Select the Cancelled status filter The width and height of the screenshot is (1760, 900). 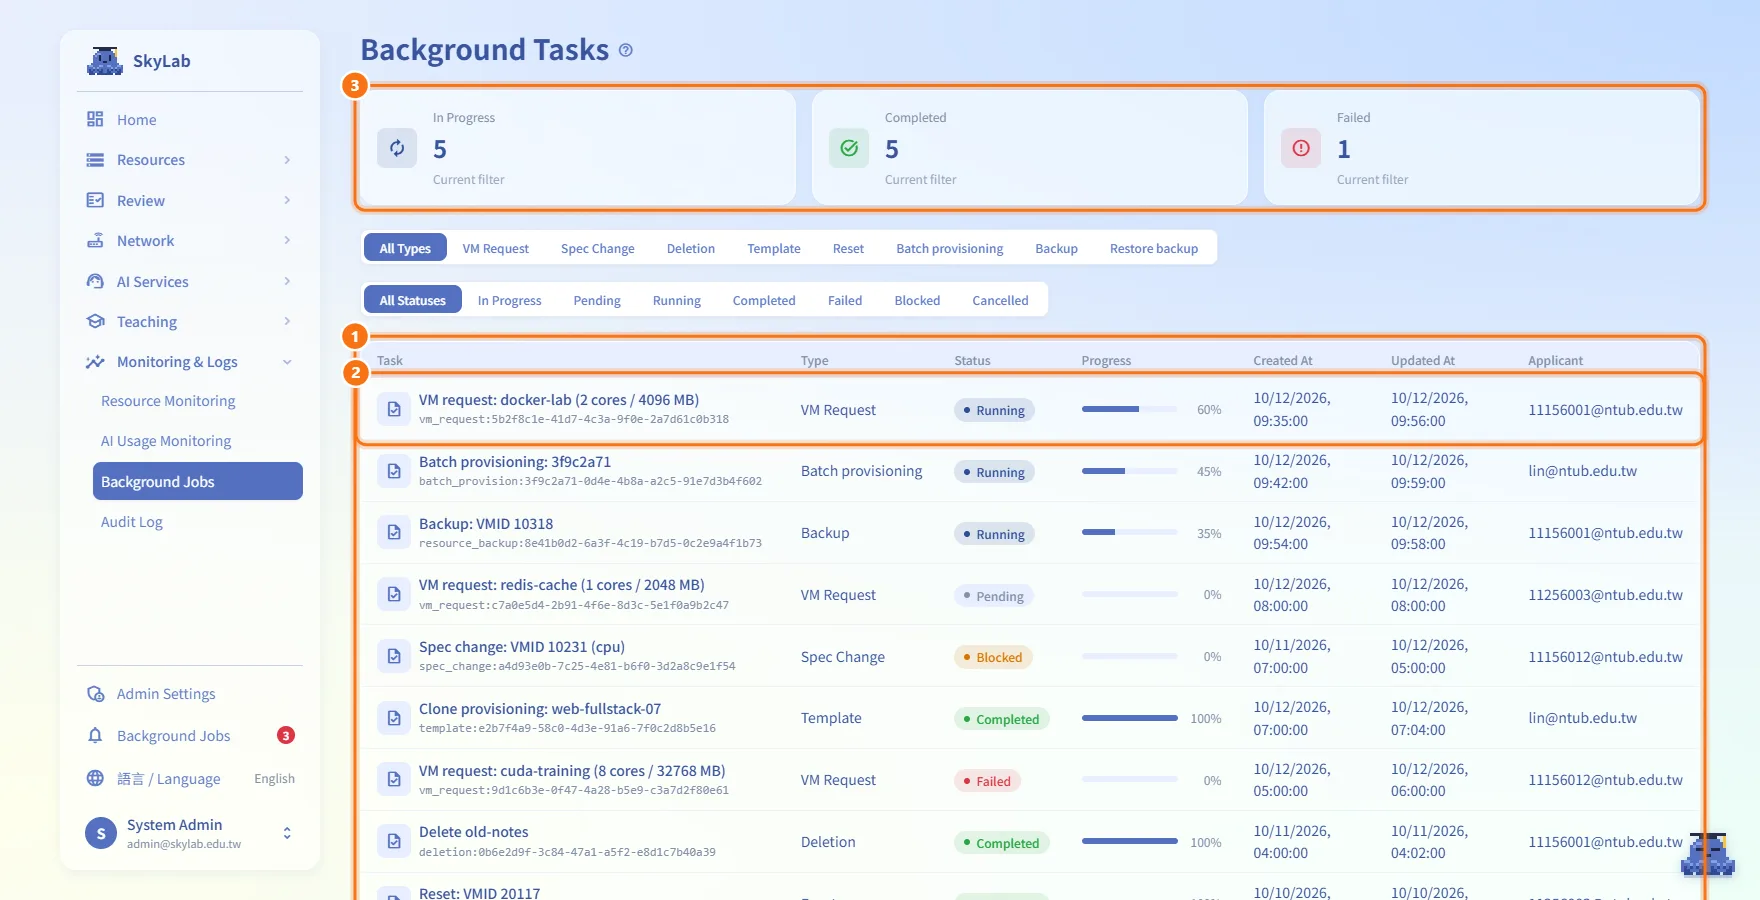click(x=1000, y=300)
